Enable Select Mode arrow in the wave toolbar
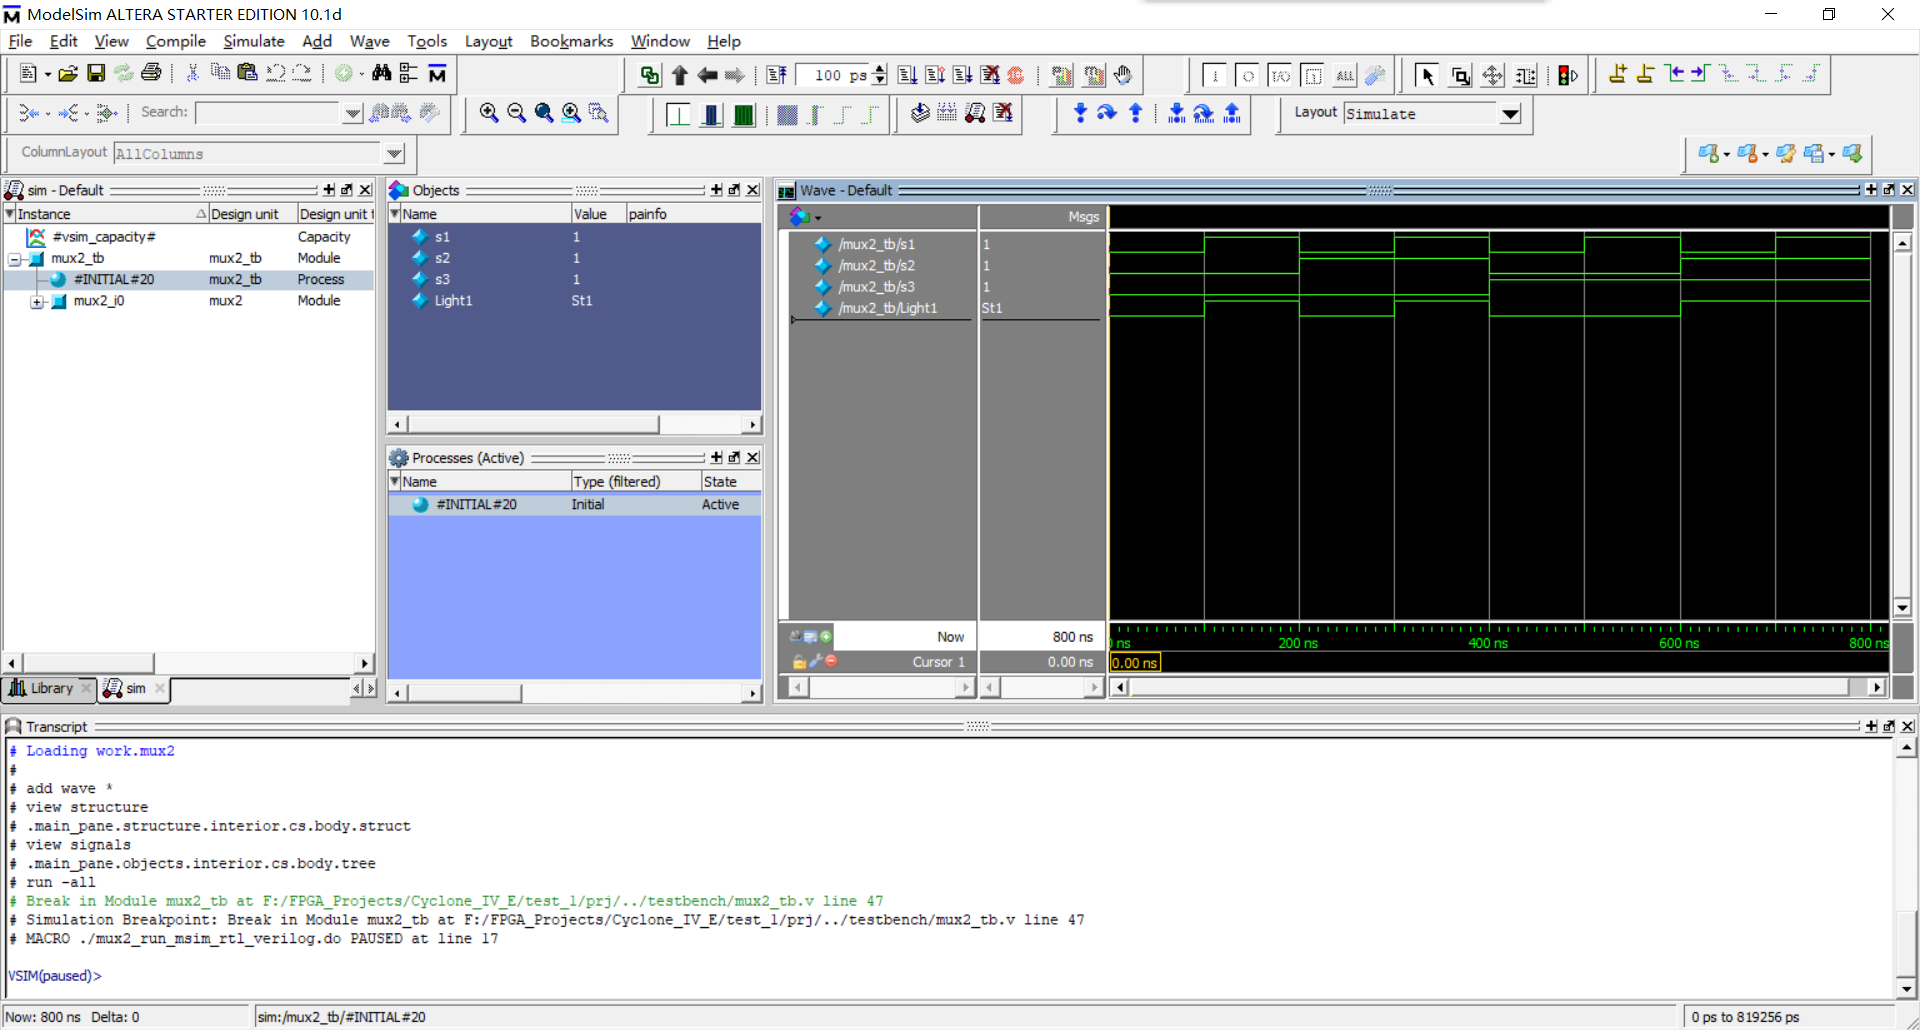The image size is (1920, 1030). pos(1427,75)
